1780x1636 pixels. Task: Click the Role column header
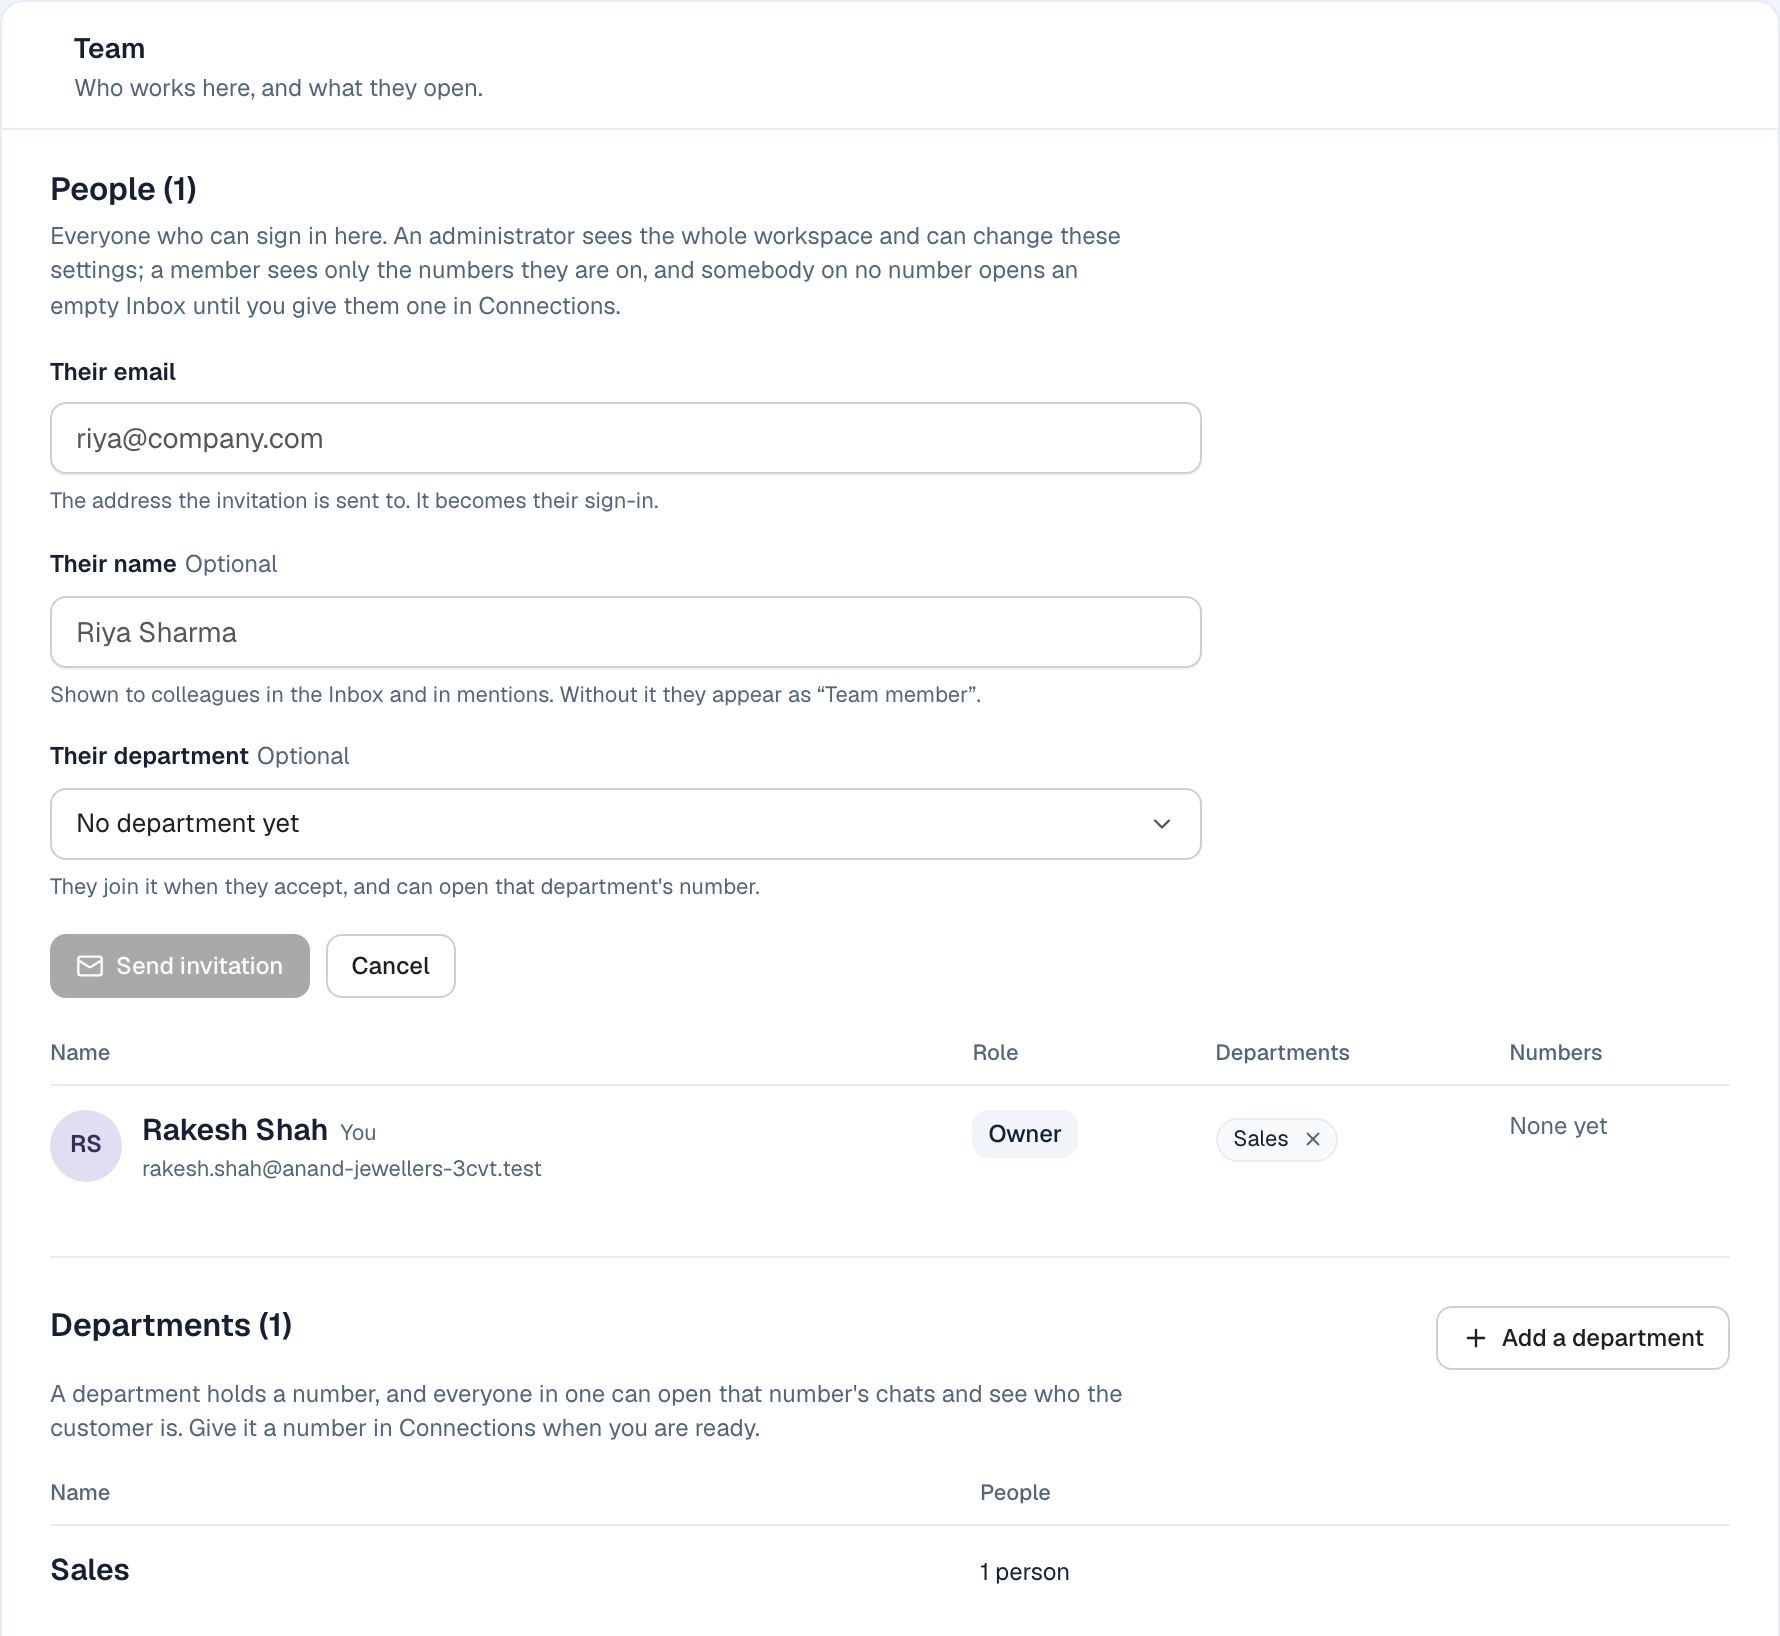pos(995,1052)
